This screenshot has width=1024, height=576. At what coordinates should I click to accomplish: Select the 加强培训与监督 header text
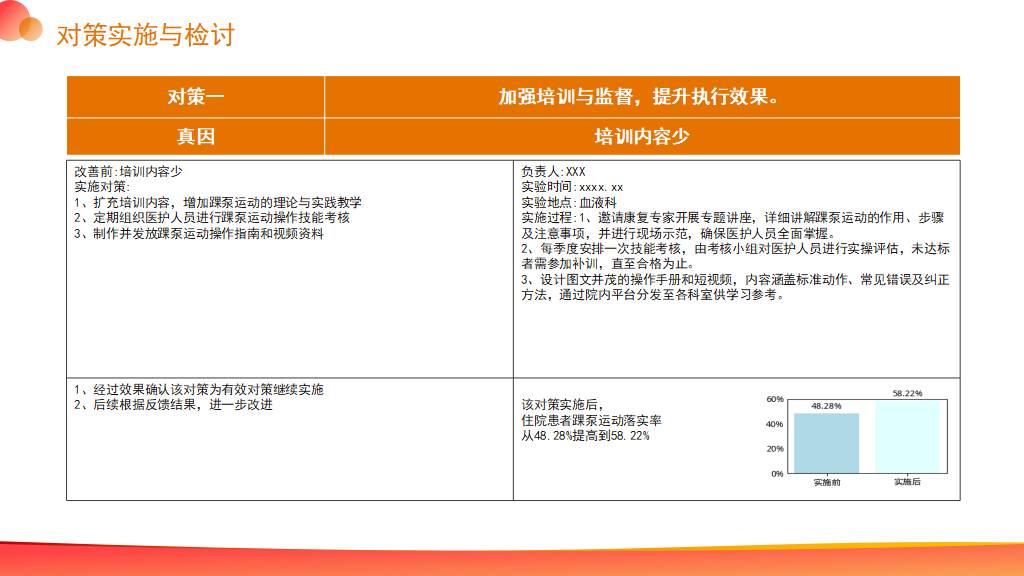pyautogui.click(x=641, y=96)
